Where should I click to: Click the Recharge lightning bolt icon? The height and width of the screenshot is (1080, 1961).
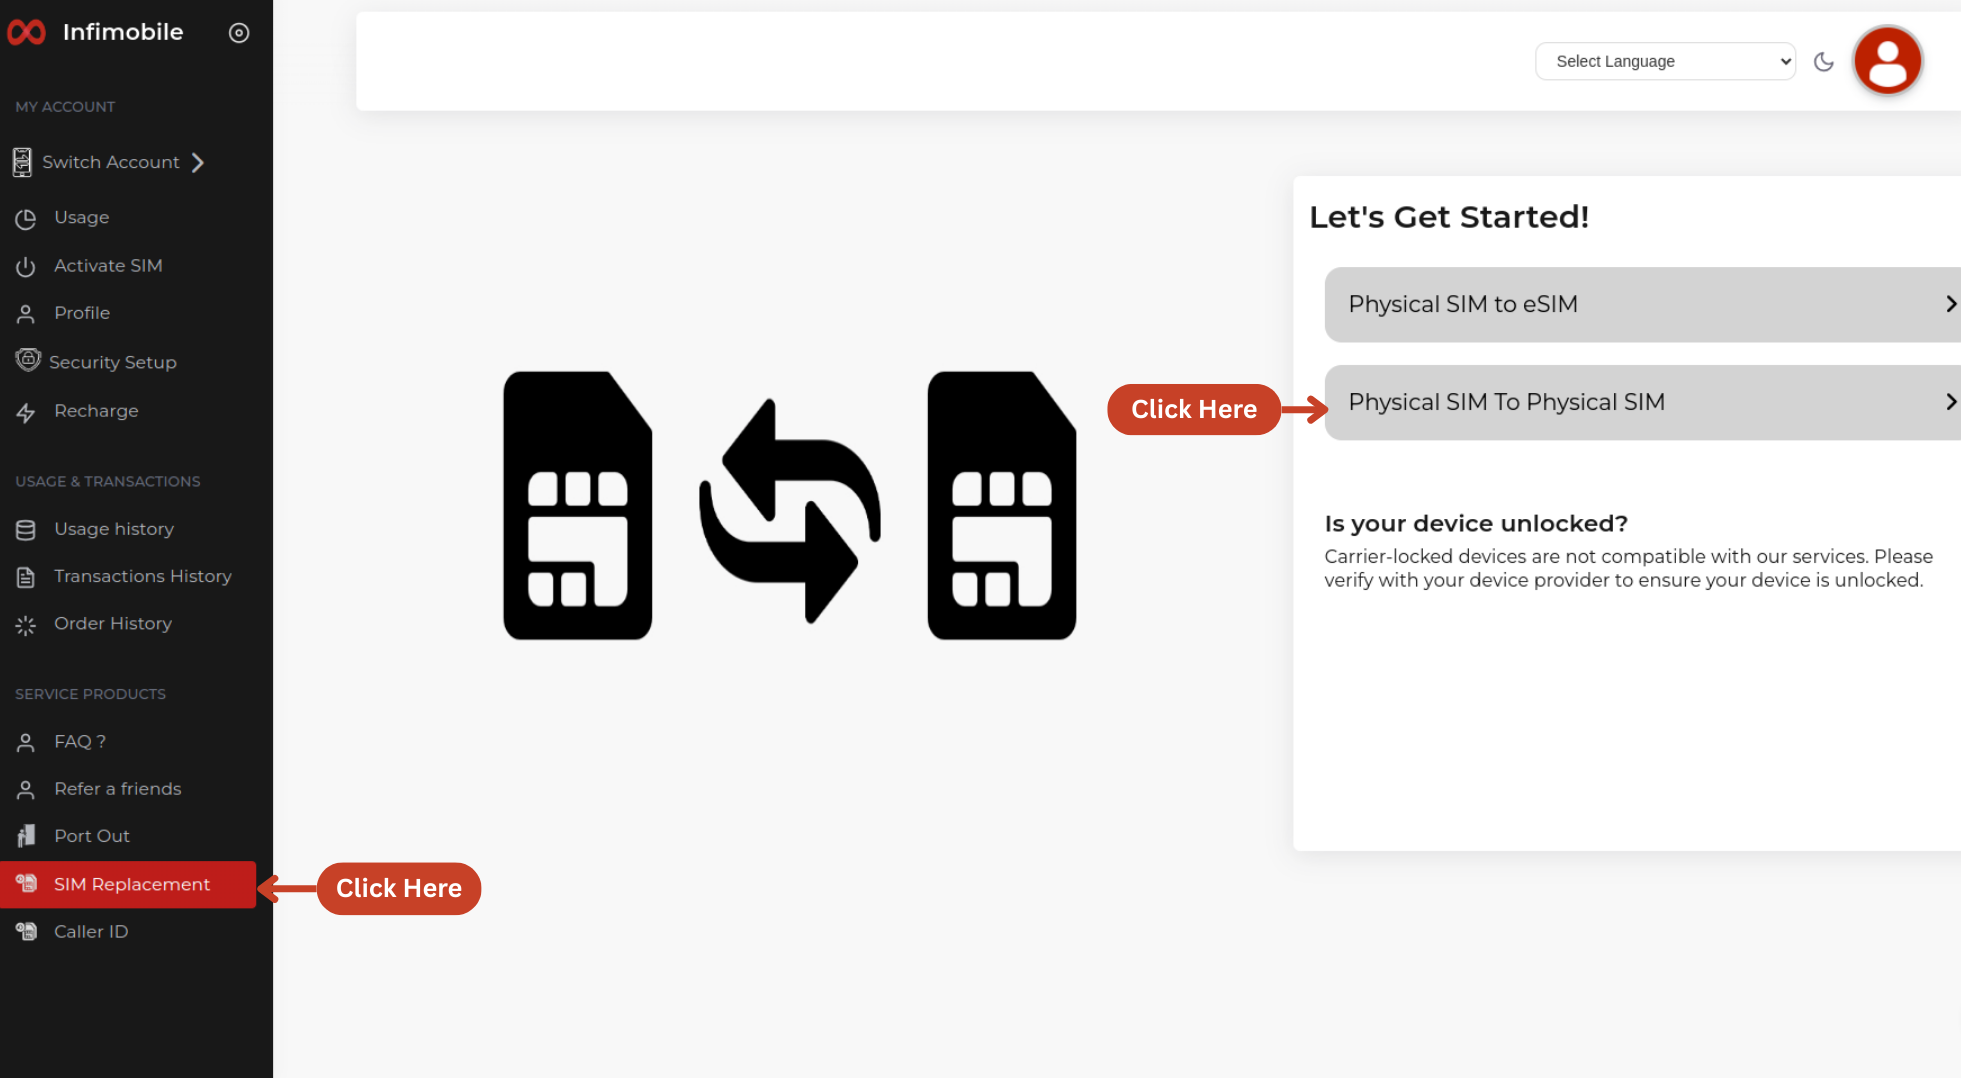click(26, 412)
